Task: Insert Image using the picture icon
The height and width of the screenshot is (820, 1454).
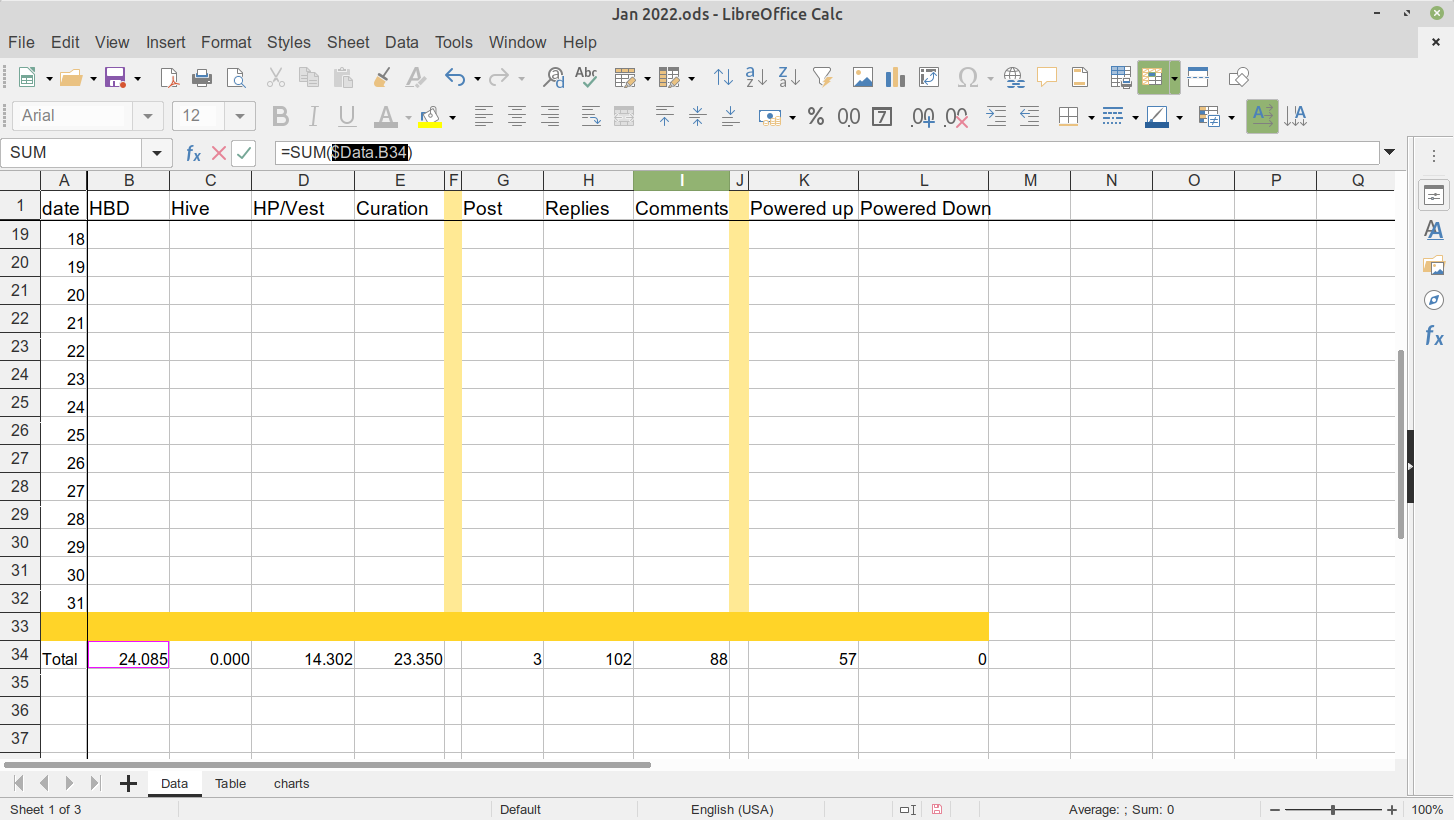Action: pos(863,78)
